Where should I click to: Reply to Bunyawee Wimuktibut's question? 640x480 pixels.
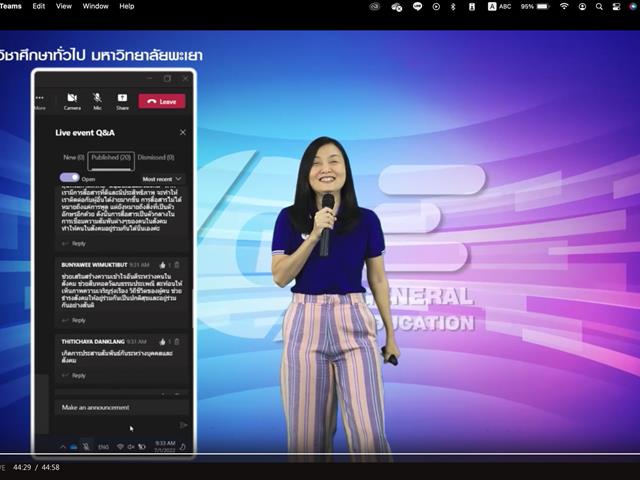pos(74,320)
